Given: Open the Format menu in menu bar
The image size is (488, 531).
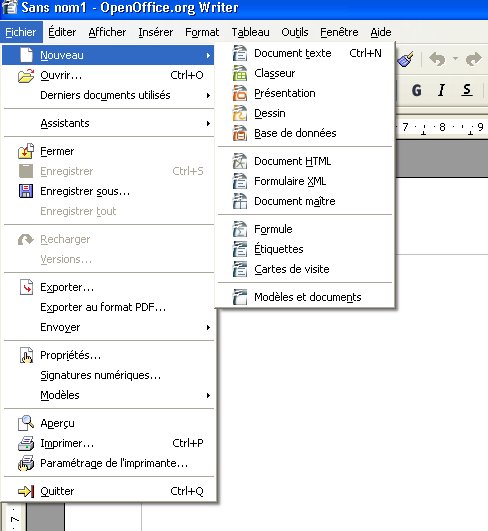Looking at the screenshot, I should (202, 32).
